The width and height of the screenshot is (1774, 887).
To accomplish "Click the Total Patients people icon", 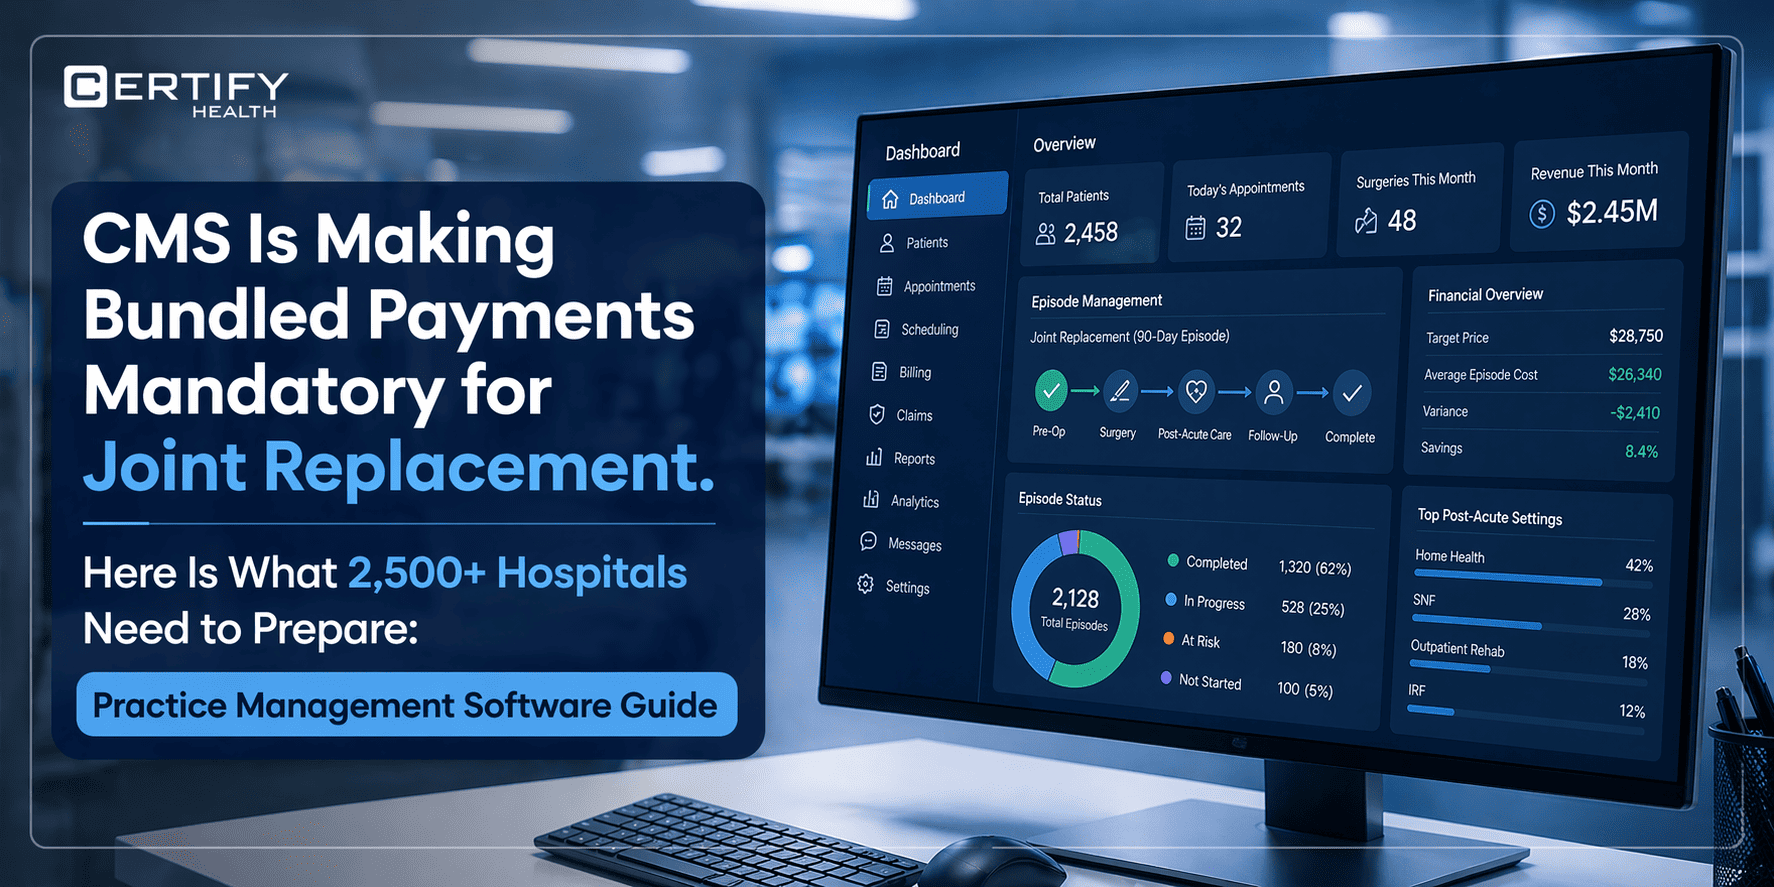I will tap(1045, 234).
